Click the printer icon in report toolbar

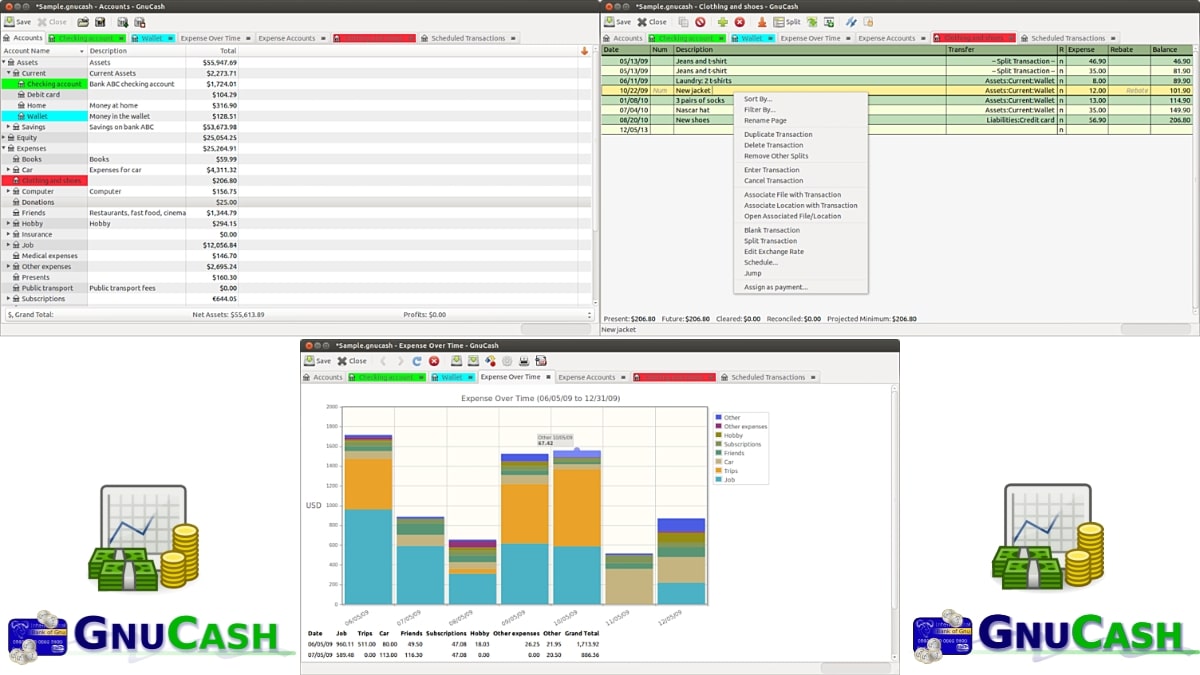click(x=524, y=361)
